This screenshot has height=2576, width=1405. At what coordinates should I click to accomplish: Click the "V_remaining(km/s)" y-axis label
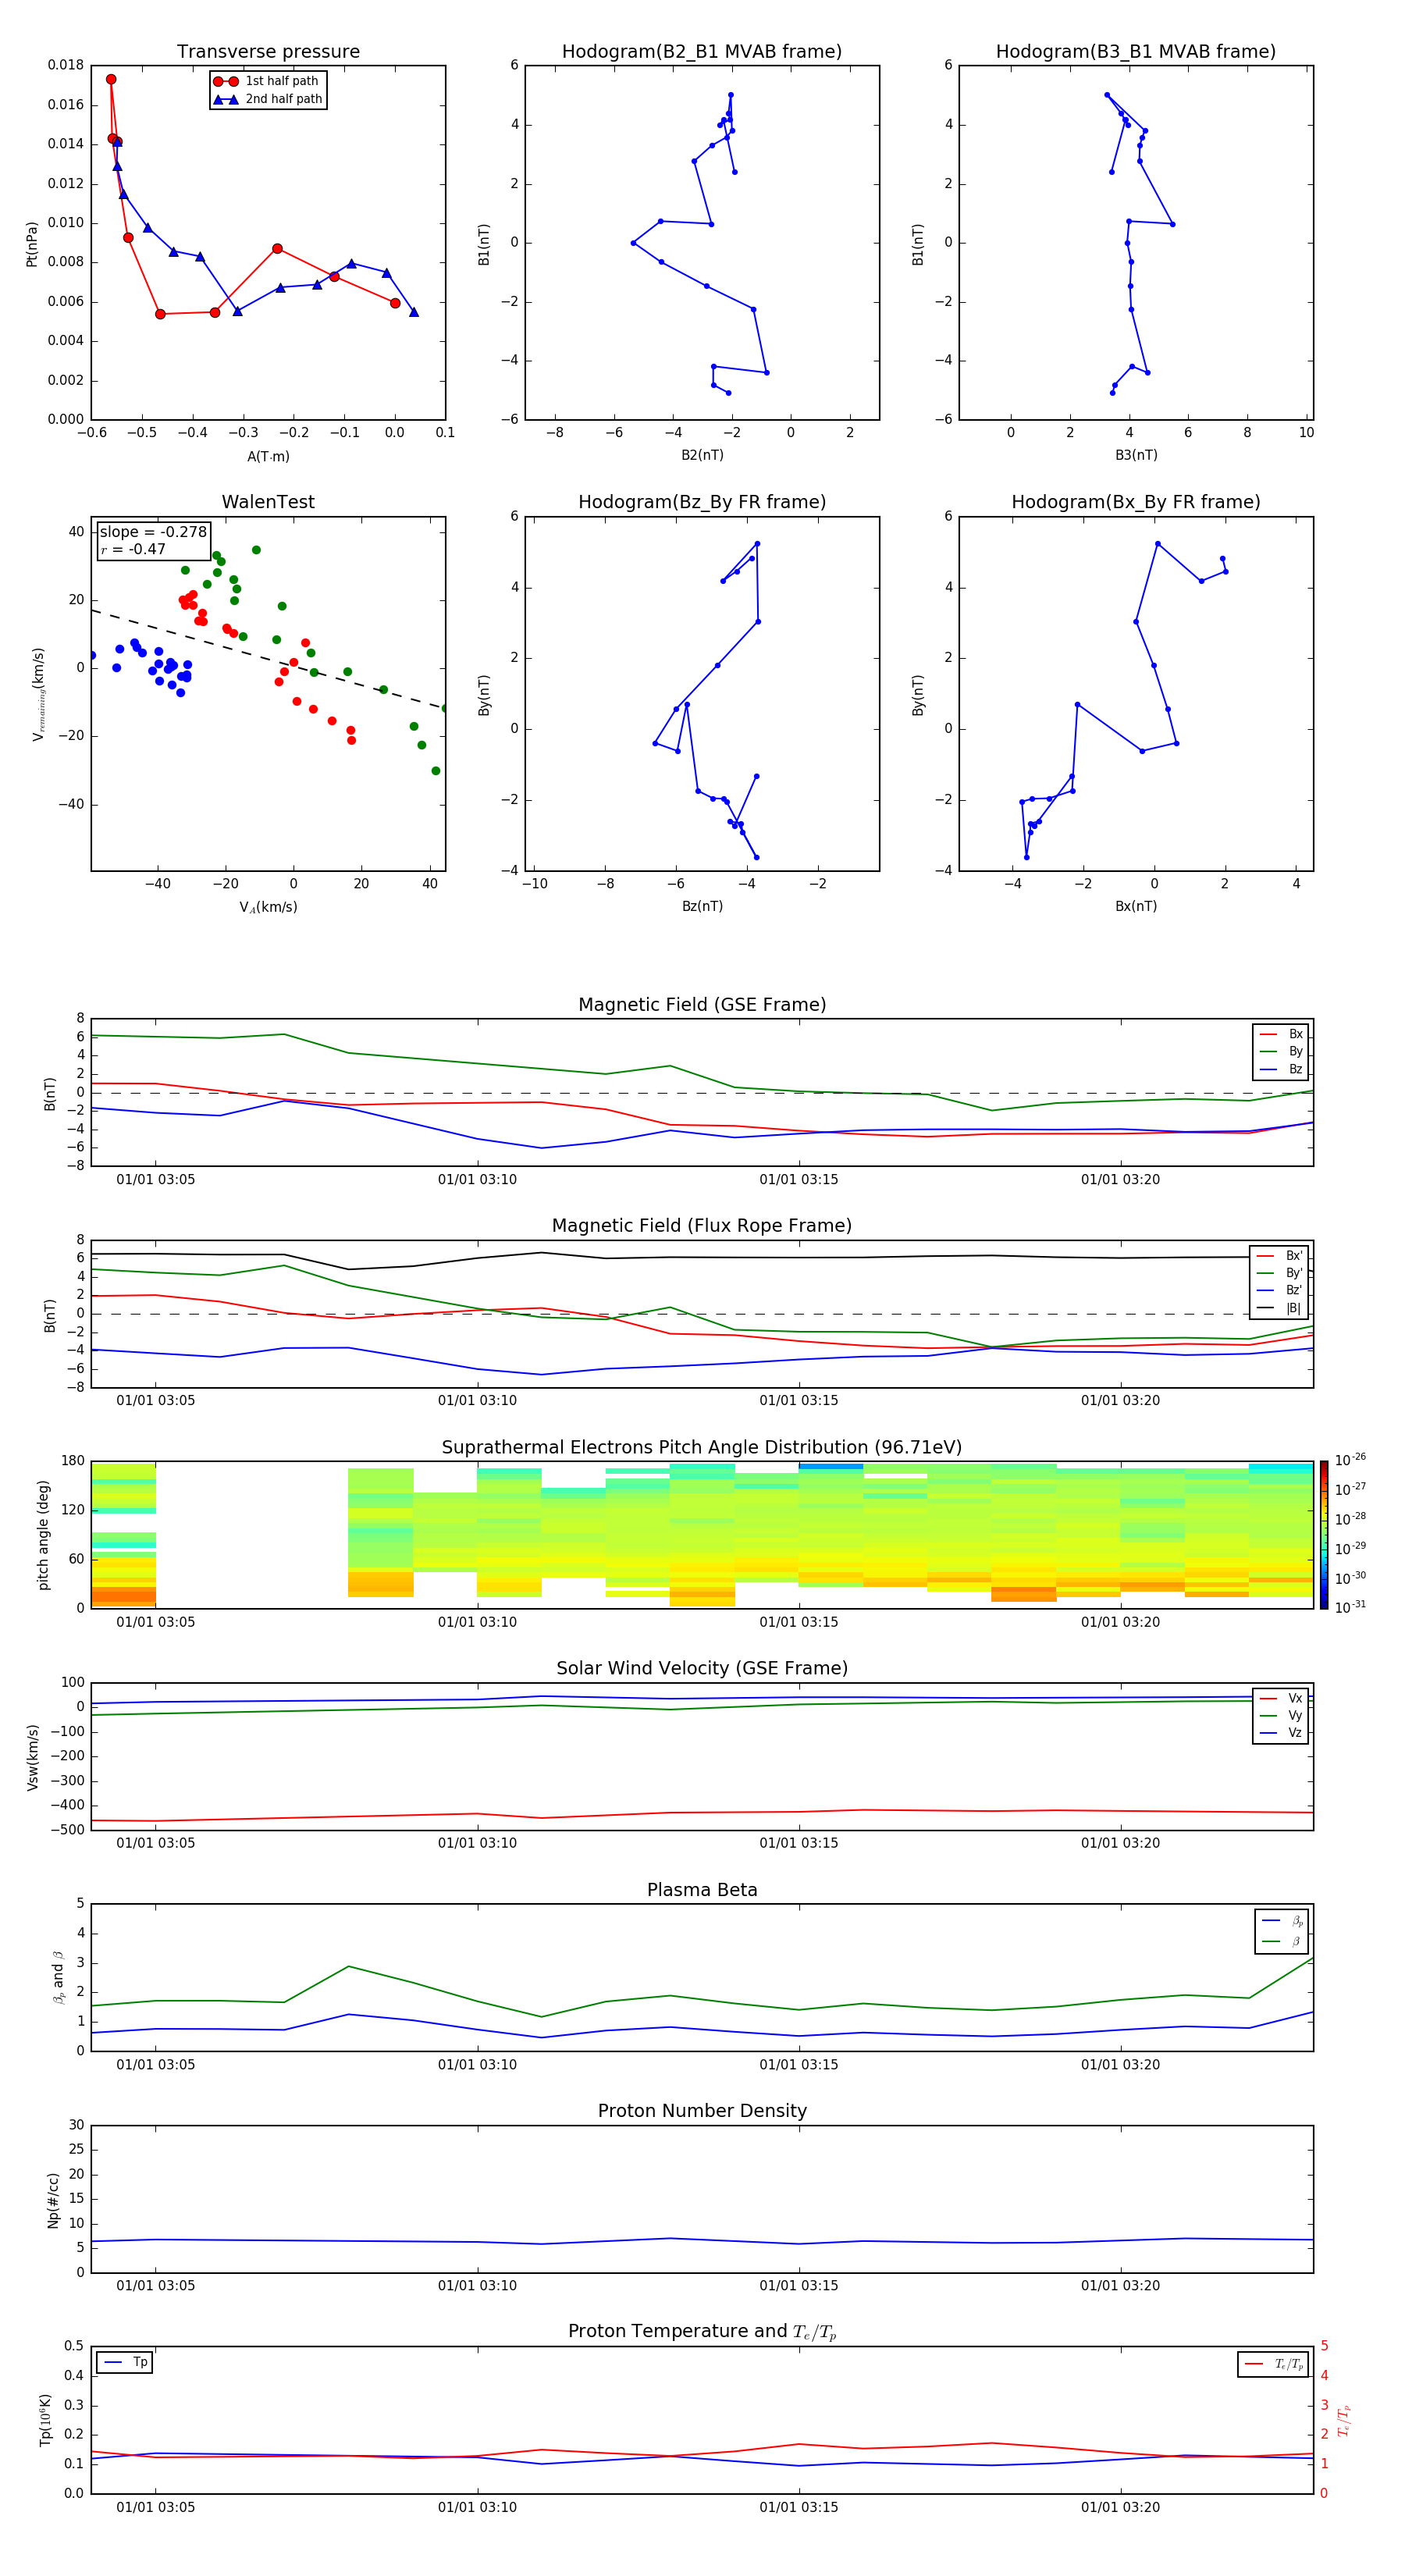tap(39, 694)
